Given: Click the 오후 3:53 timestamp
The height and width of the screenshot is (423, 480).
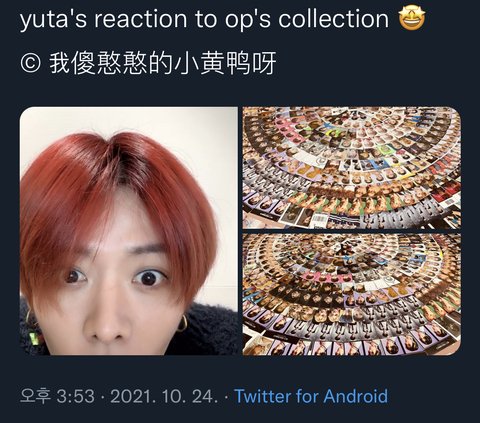Looking at the screenshot, I should pyautogui.click(x=57, y=396).
